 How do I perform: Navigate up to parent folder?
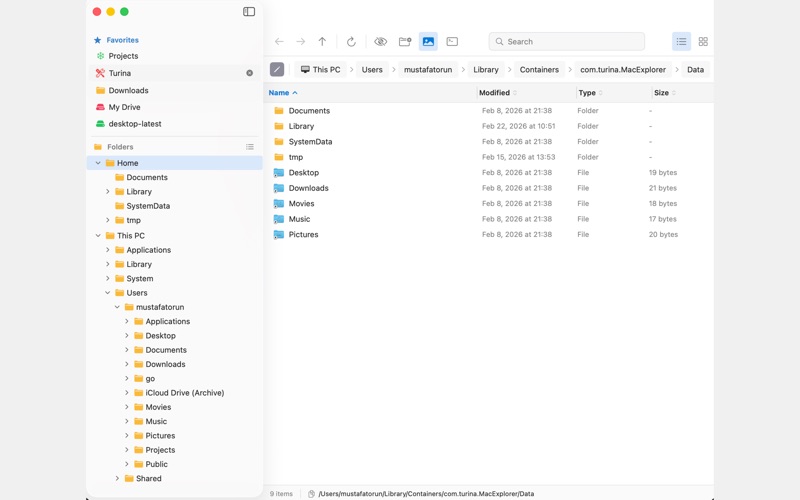pyautogui.click(x=322, y=42)
